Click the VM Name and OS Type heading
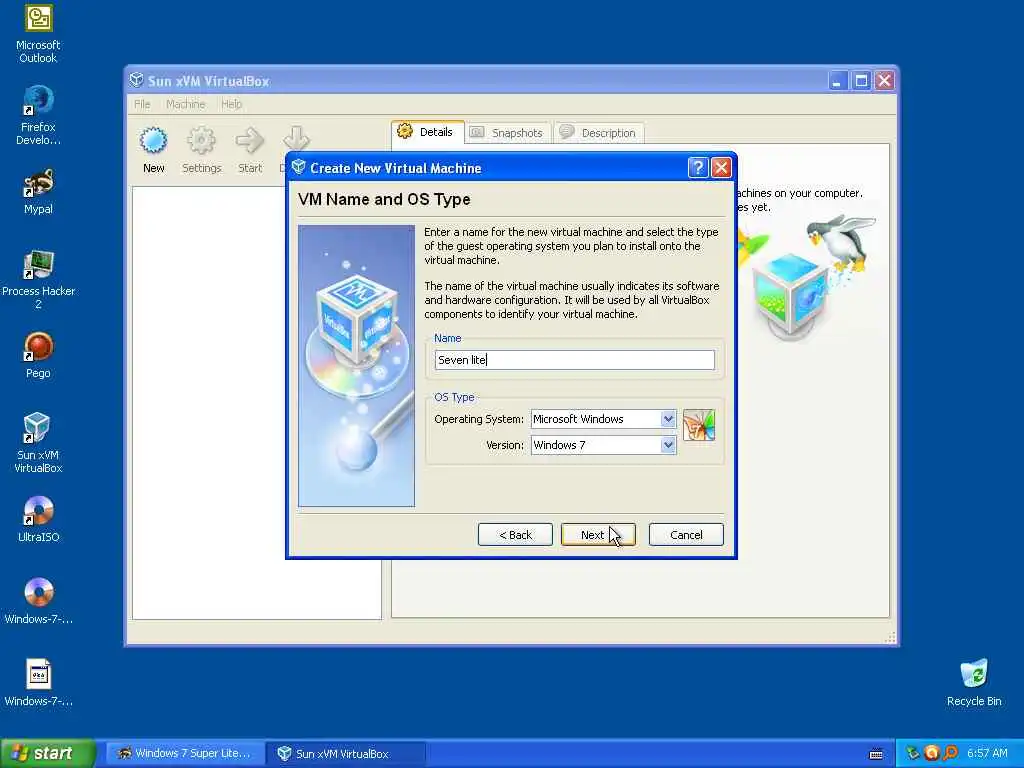The width and height of the screenshot is (1024, 768). [384, 199]
